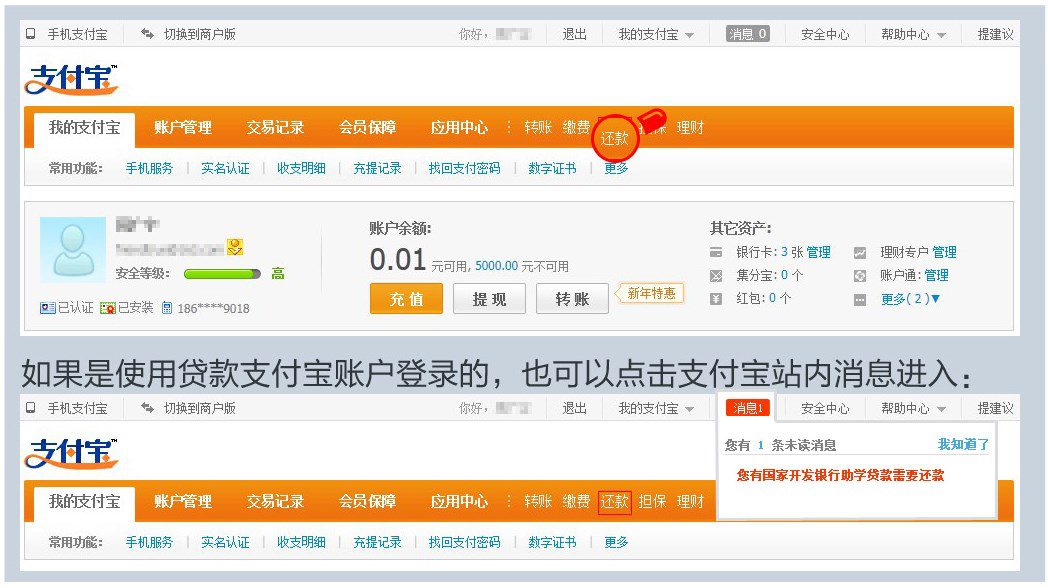Select the red-boxed 还款 menu item
The width and height of the screenshot is (1048, 588).
click(614, 502)
